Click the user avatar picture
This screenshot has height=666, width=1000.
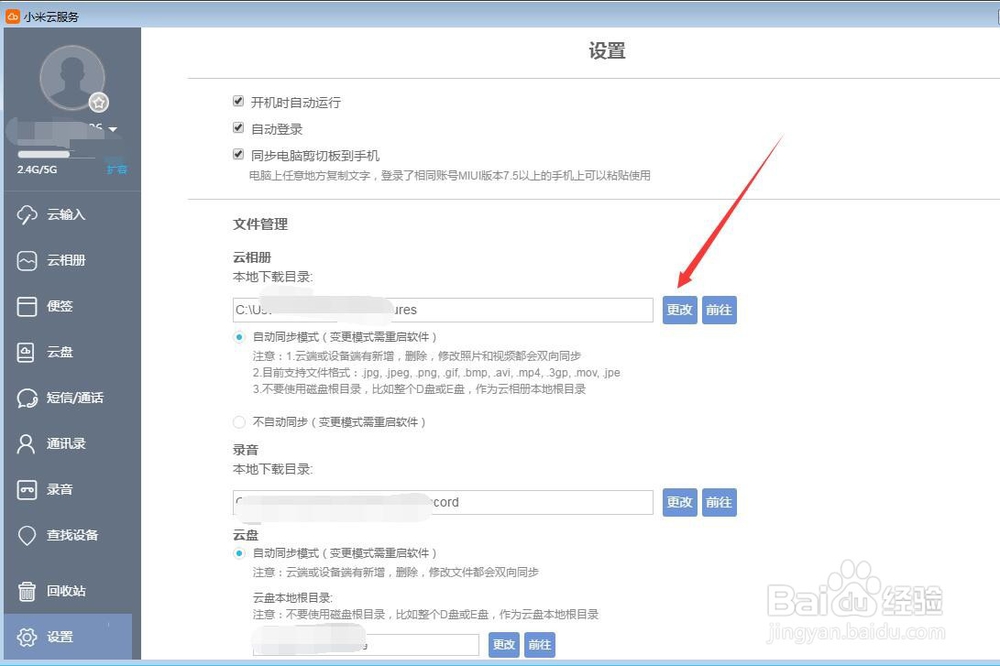pos(72,78)
